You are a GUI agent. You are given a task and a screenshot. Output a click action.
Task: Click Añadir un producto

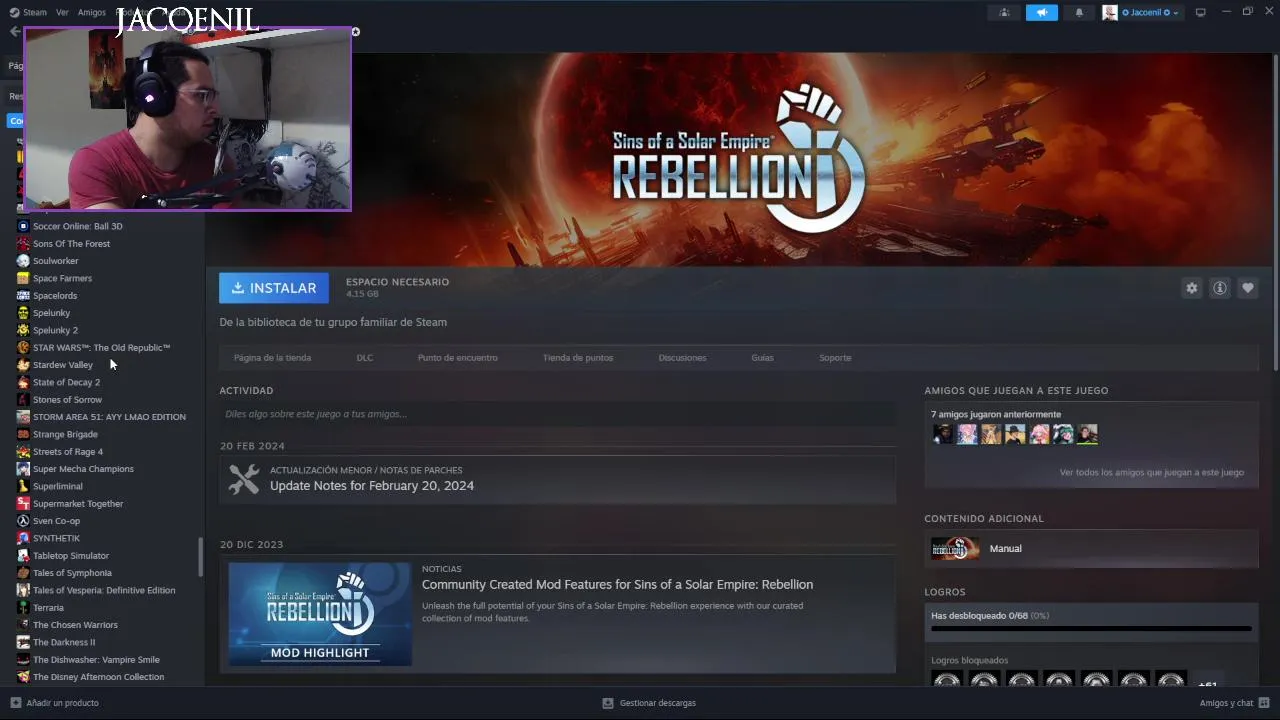(x=55, y=703)
